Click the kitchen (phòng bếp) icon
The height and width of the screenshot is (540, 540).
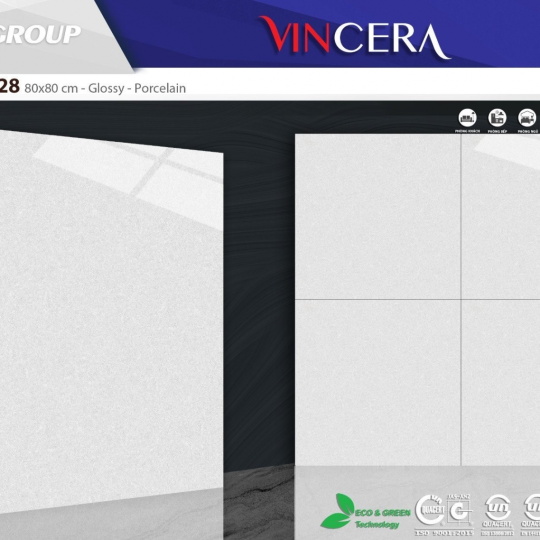pos(497,118)
